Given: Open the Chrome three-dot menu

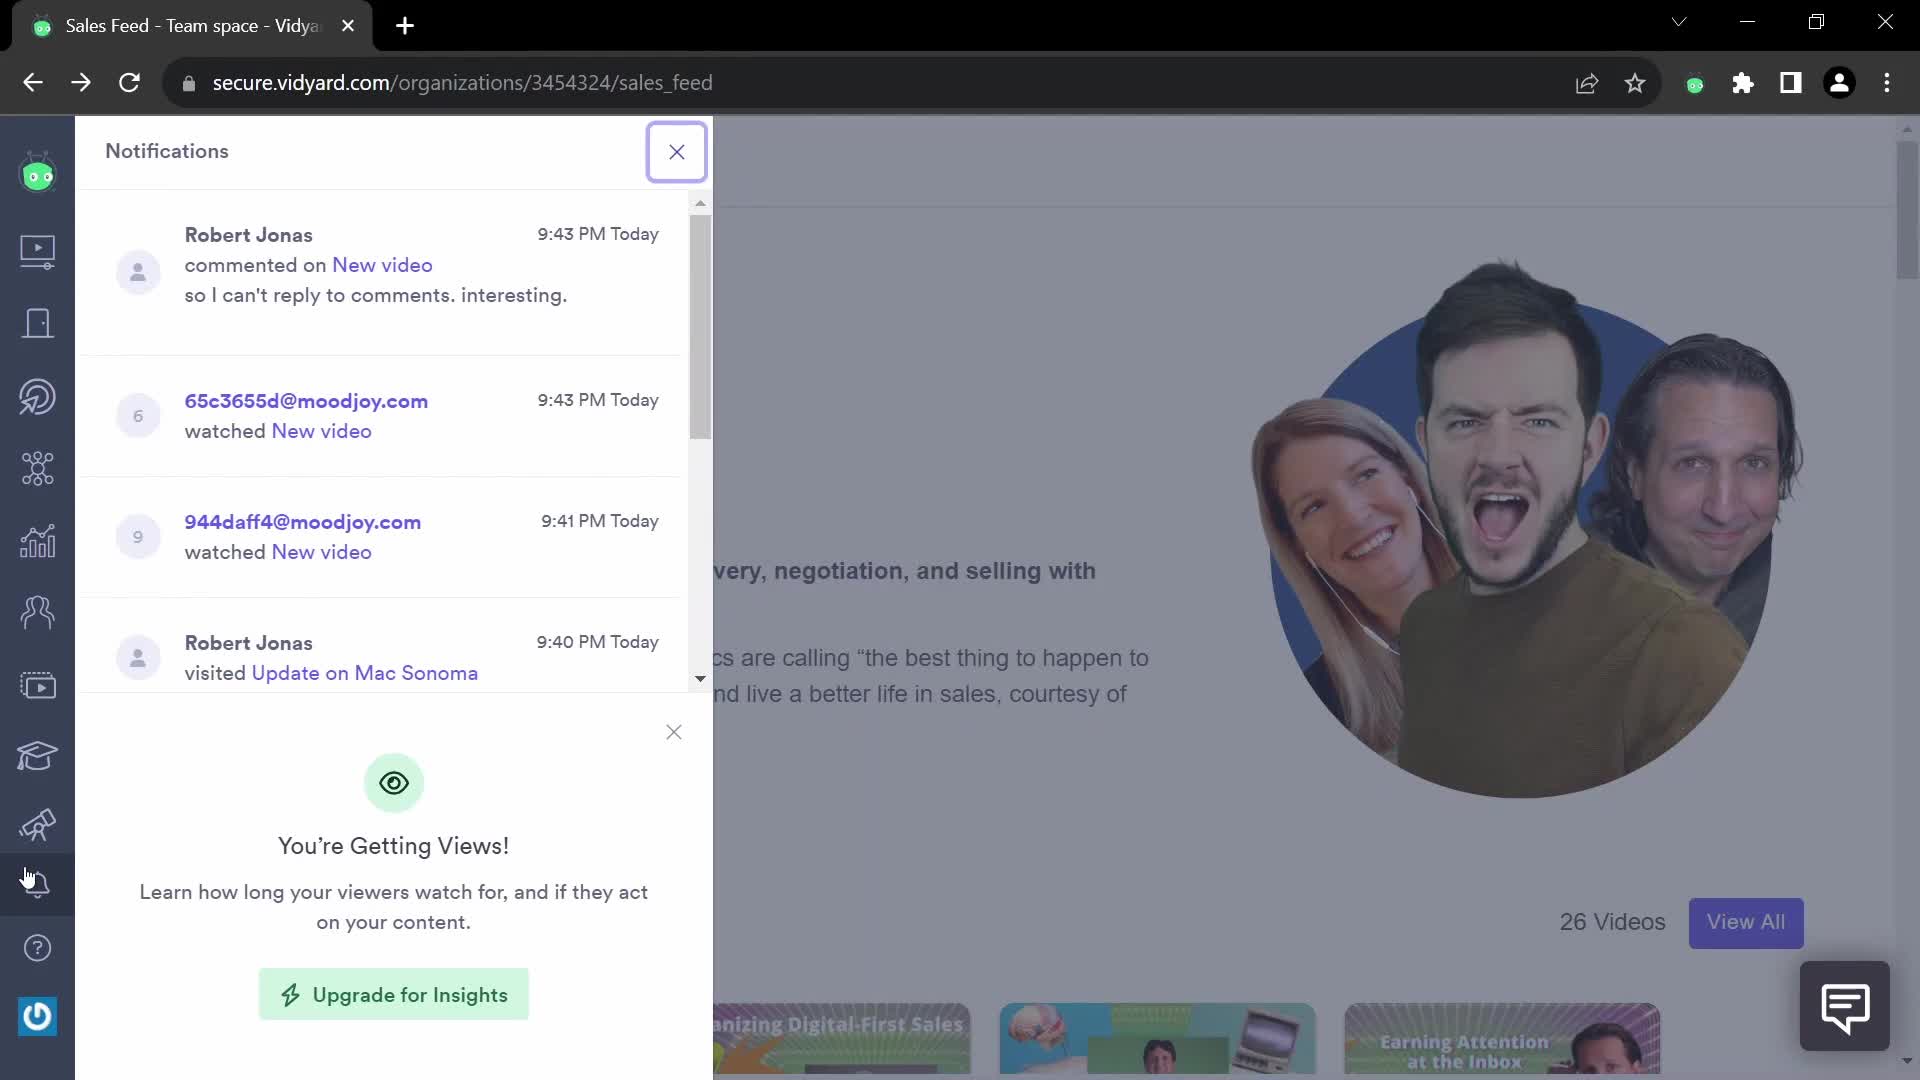Looking at the screenshot, I should click(1887, 84).
